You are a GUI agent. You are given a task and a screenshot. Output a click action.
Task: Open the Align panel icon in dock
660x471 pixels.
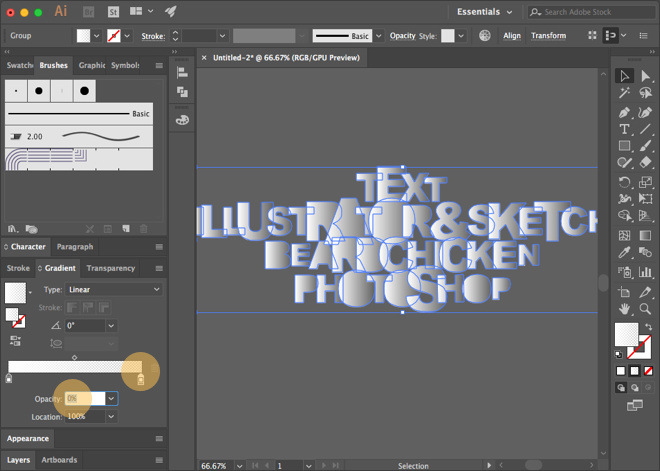tap(182, 72)
